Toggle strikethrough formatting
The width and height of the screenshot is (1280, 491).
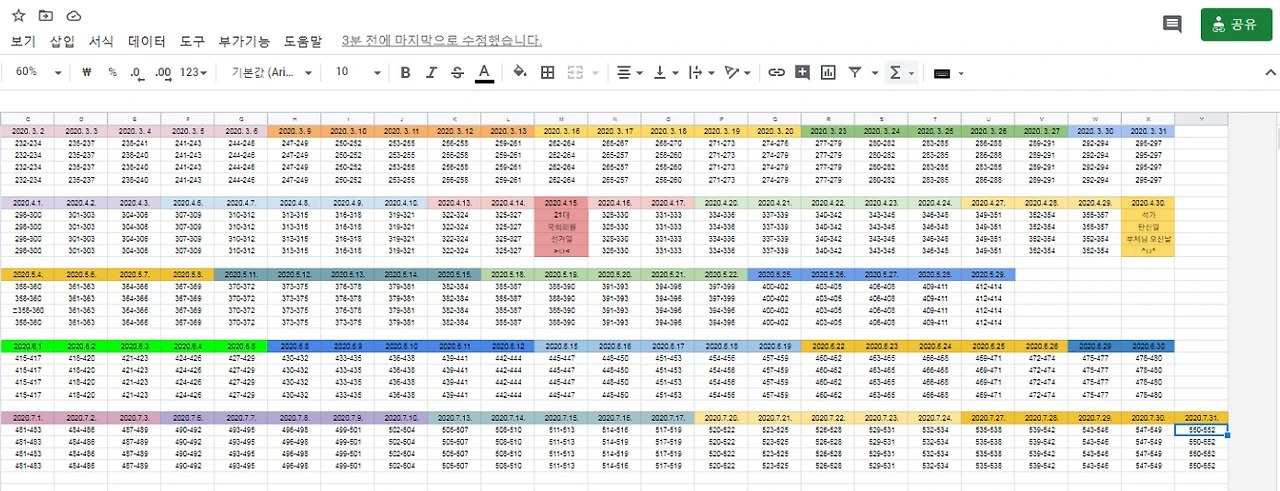pyautogui.click(x=457, y=72)
